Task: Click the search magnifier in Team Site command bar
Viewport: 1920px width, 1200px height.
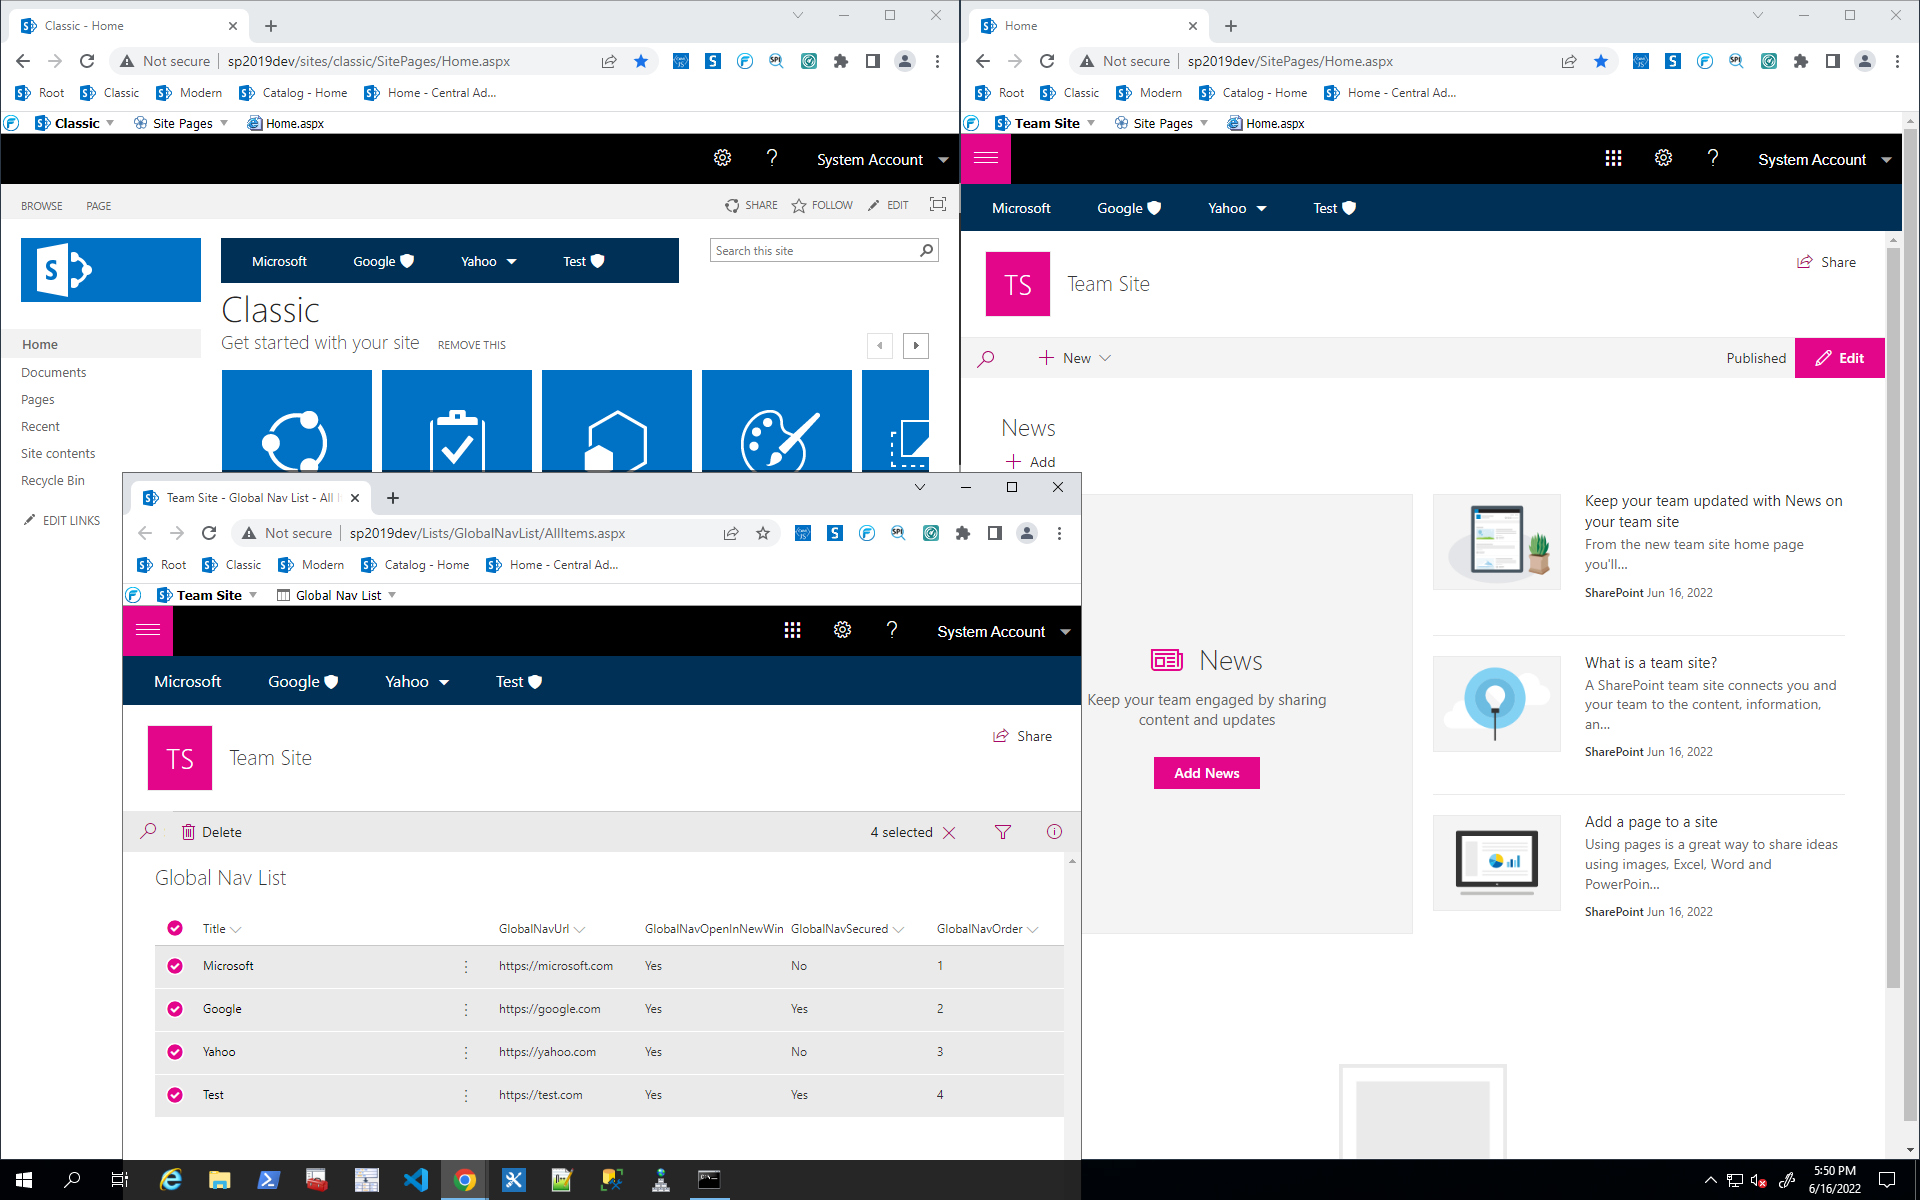Action: [986, 358]
